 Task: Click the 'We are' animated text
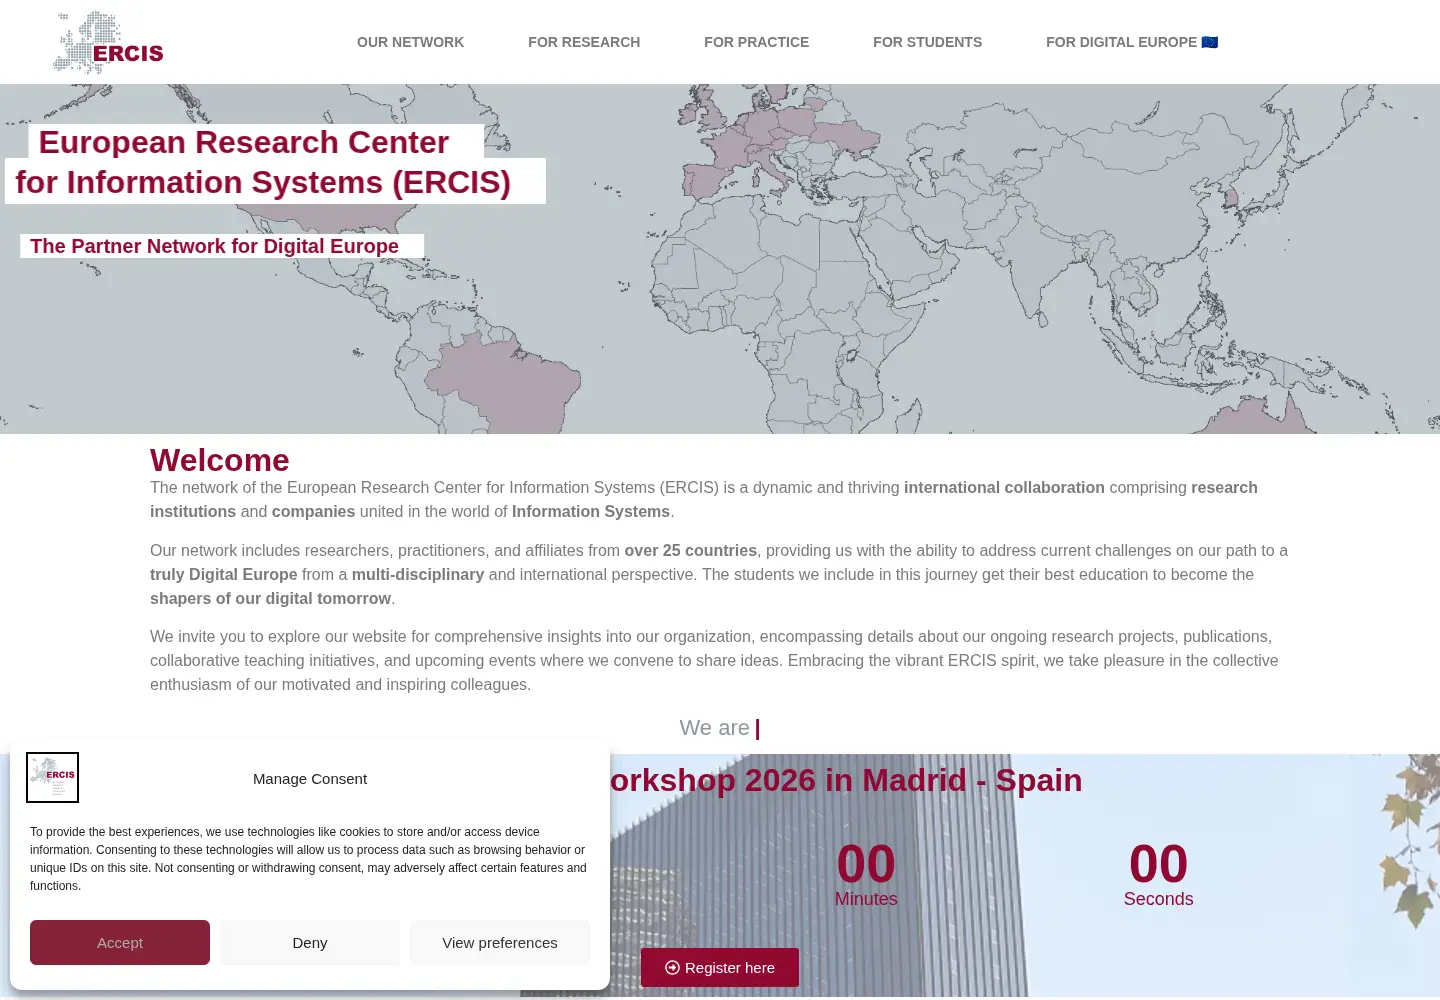coord(719,728)
